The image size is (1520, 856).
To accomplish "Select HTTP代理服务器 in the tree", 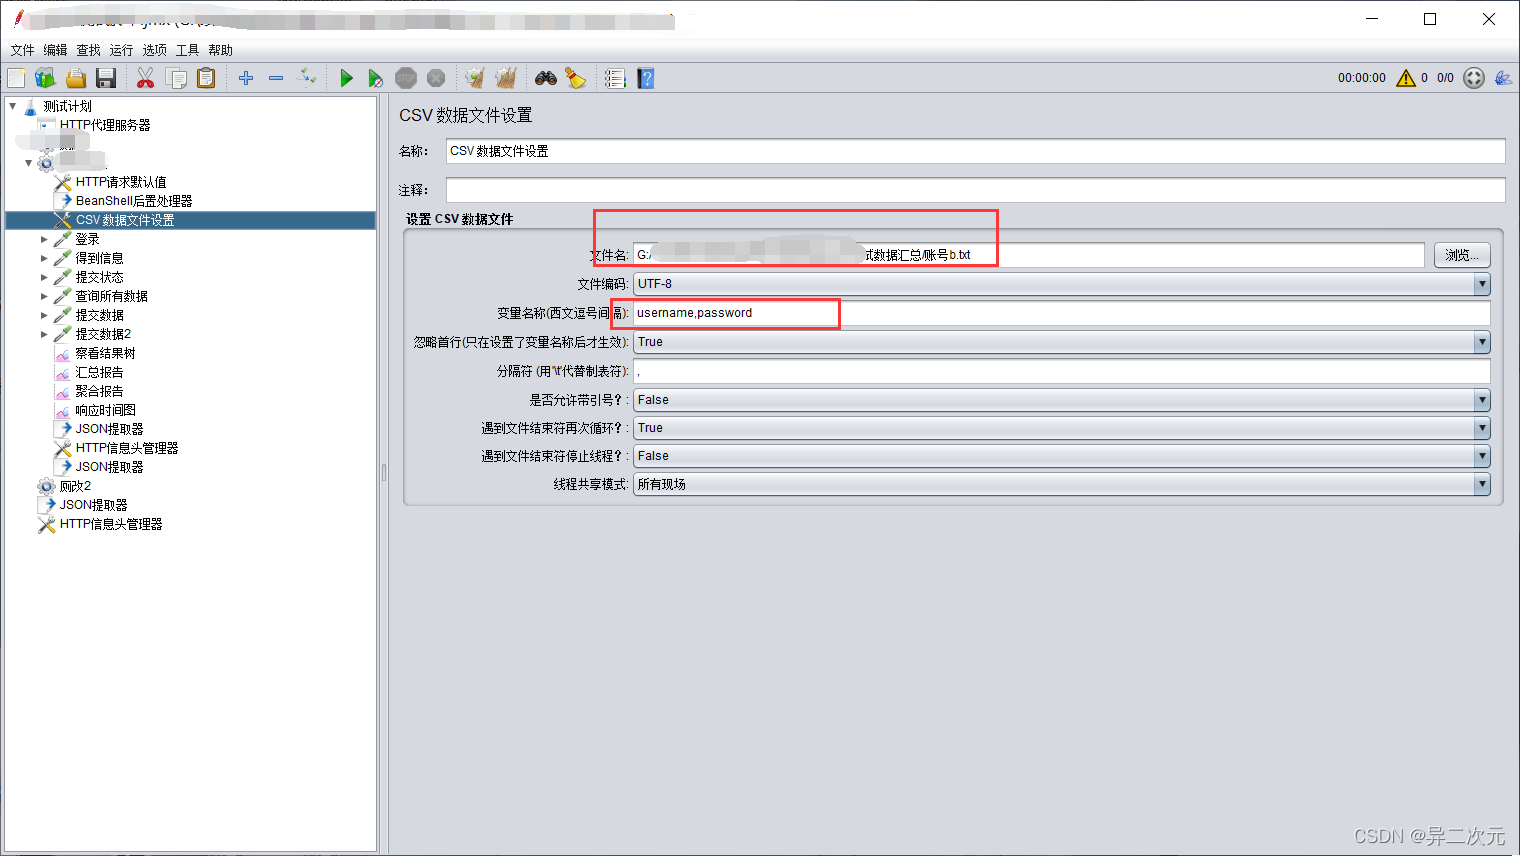I will [105, 125].
